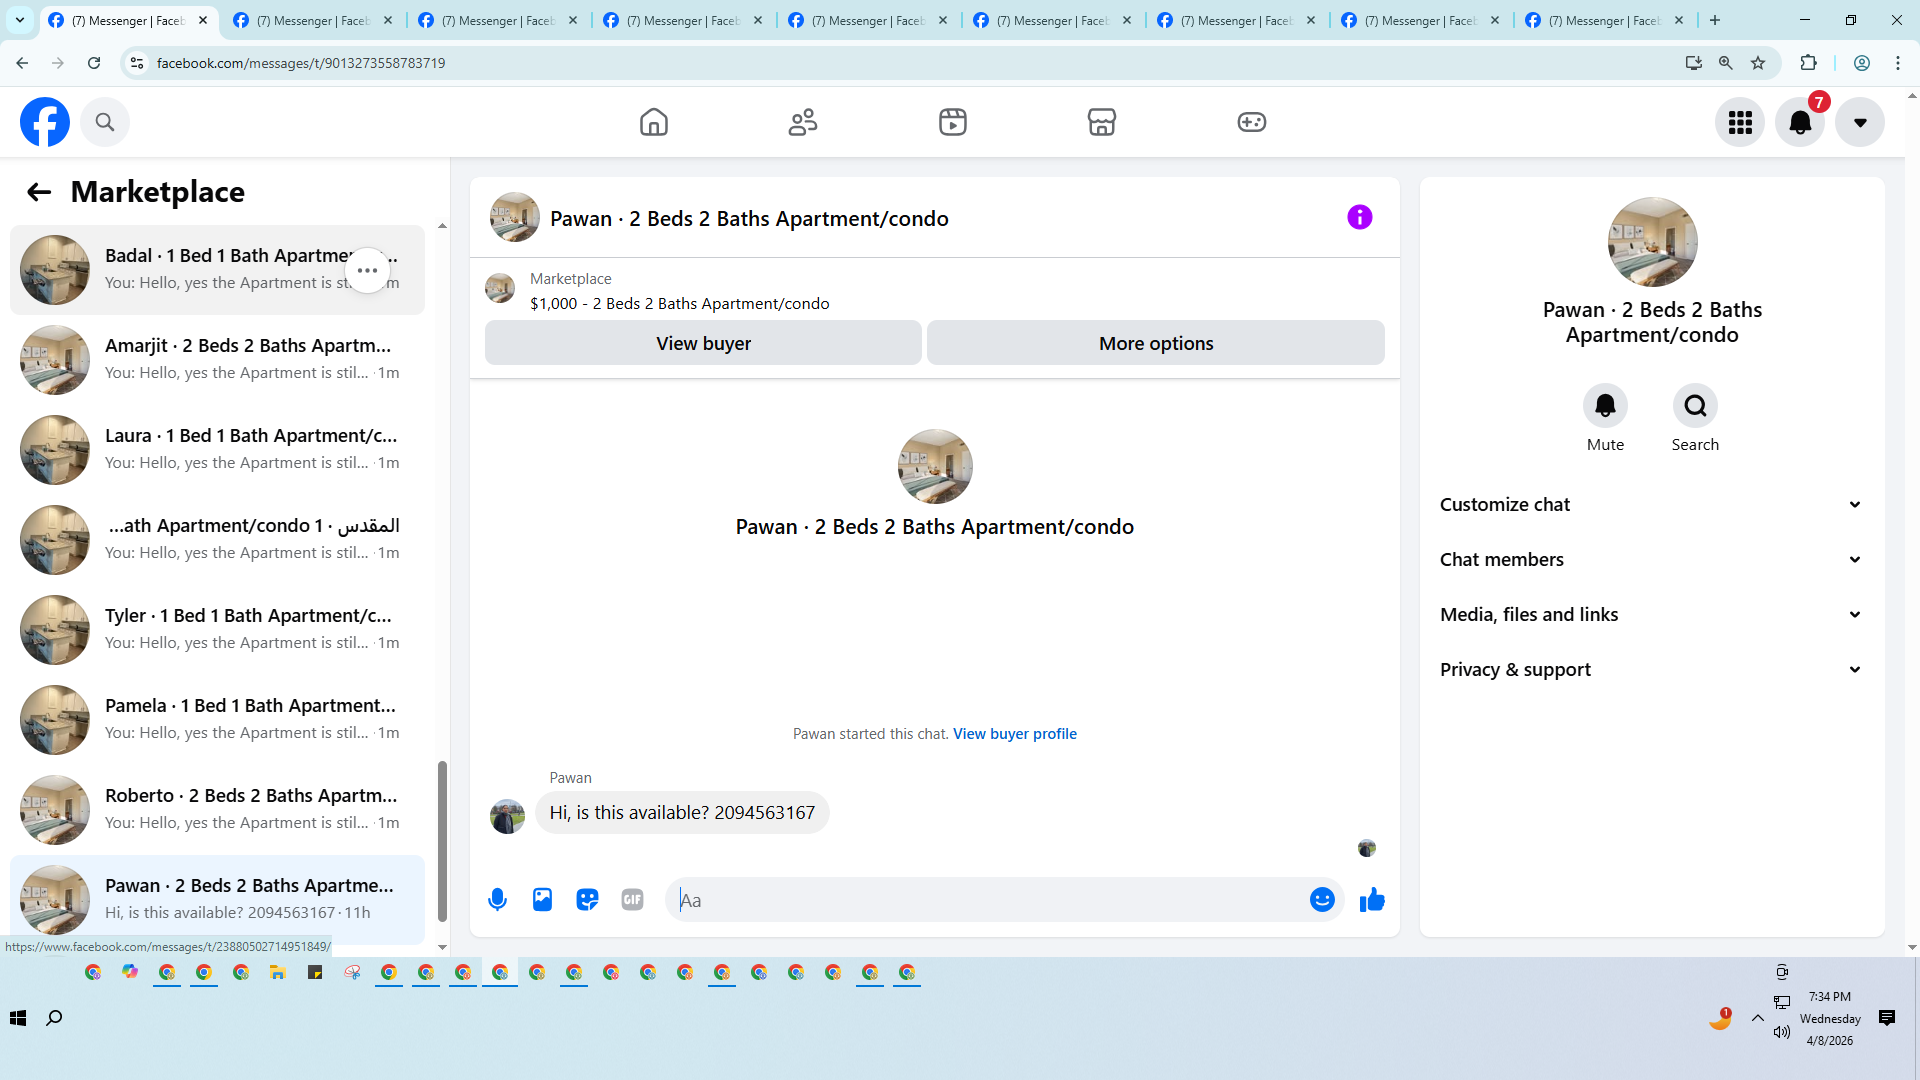Open the View buyer profile link
This screenshot has height=1080, width=1920.
1014,734
